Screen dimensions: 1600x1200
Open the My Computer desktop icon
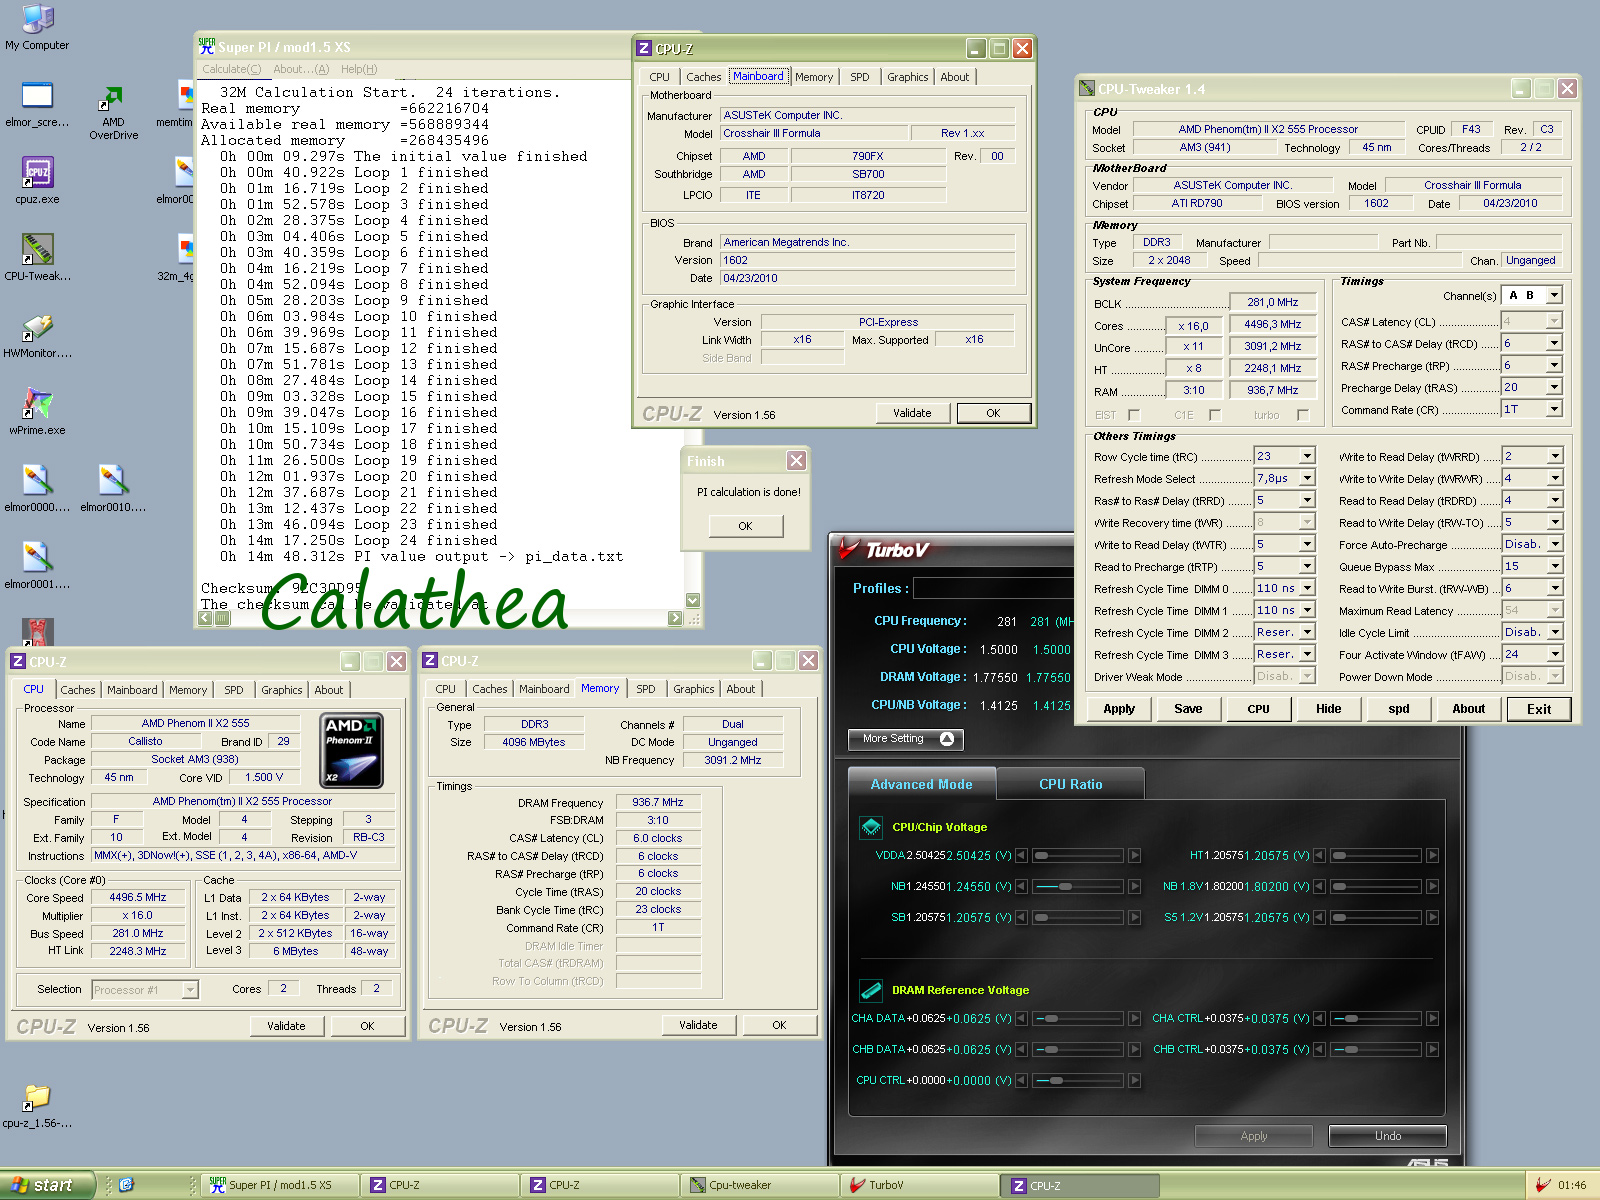point(37,20)
